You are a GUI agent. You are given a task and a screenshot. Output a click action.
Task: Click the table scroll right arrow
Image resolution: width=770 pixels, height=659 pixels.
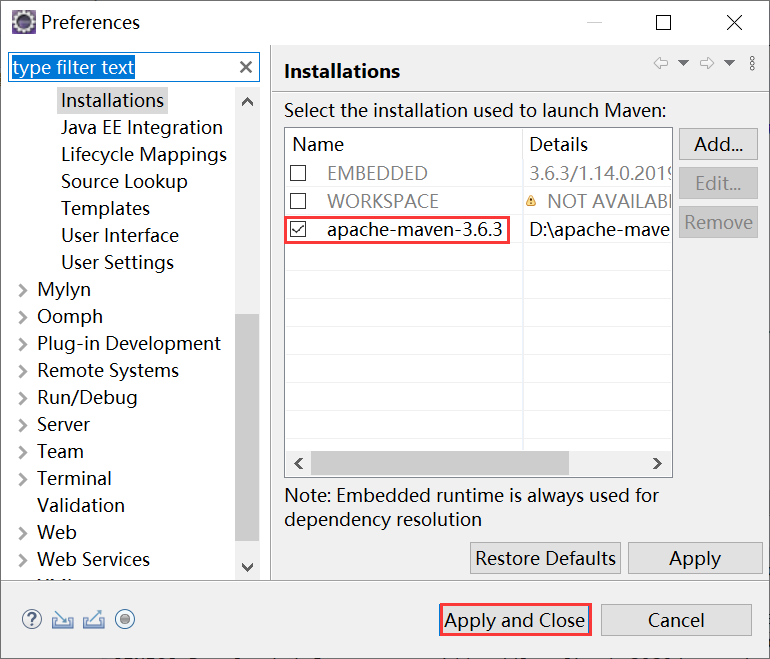pyautogui.click(x=657, y=463)
